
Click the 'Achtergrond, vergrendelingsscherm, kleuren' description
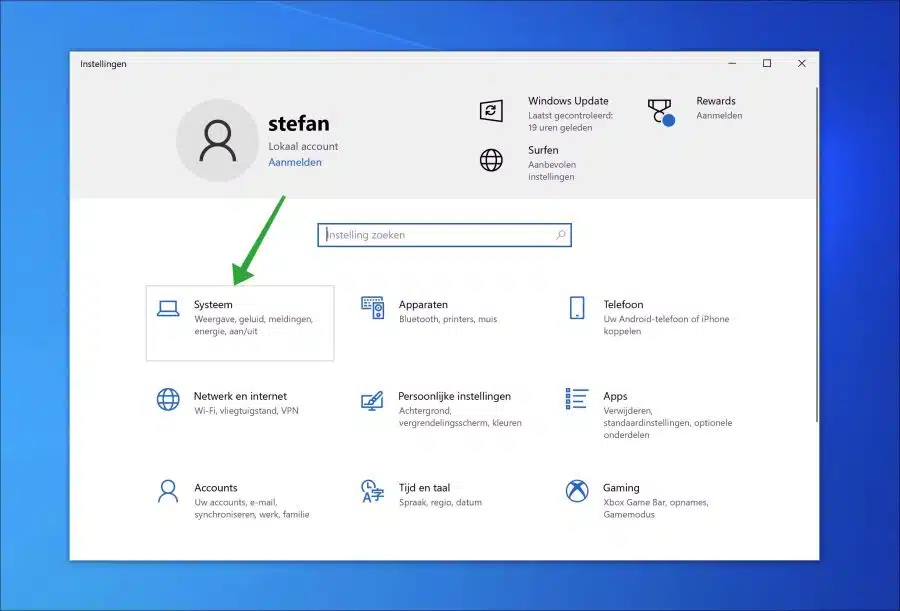click(460, 417)
